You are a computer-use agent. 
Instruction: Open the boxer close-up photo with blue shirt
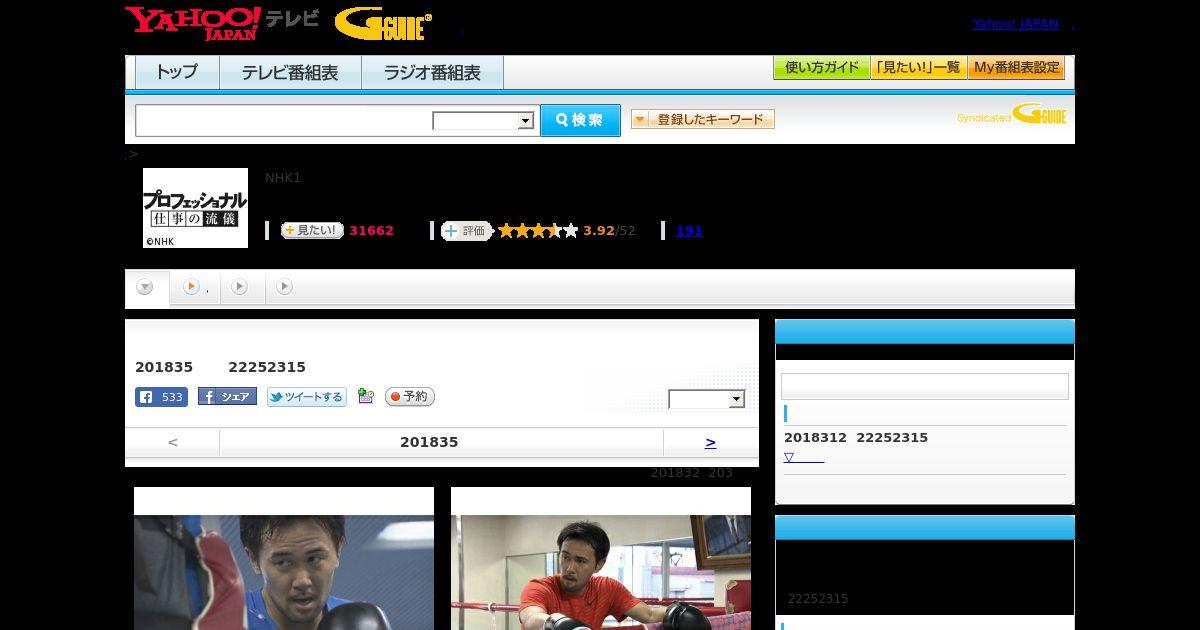coord(284,572)
